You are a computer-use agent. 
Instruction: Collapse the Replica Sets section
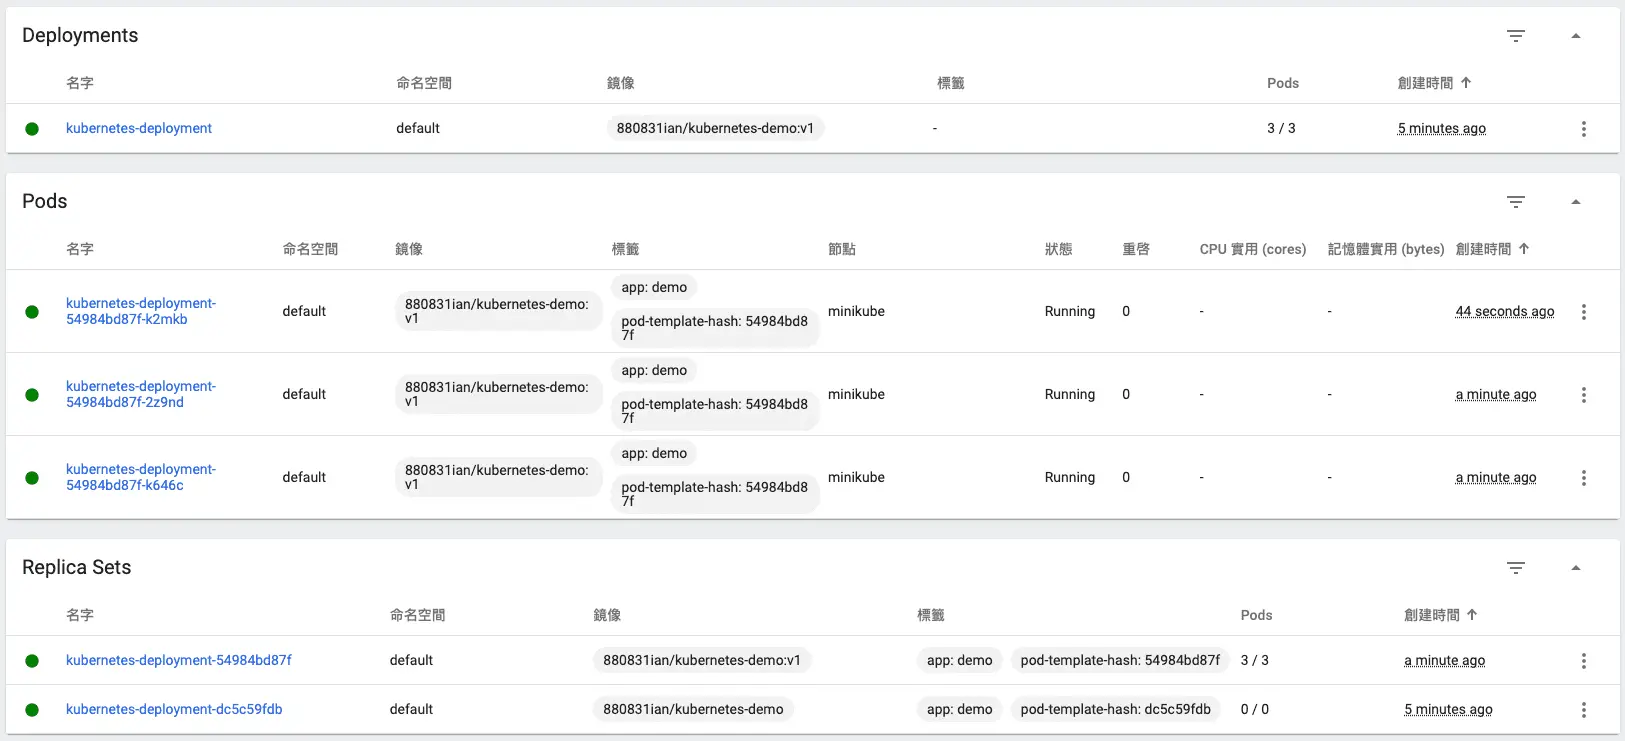[x=1576, y=568]
